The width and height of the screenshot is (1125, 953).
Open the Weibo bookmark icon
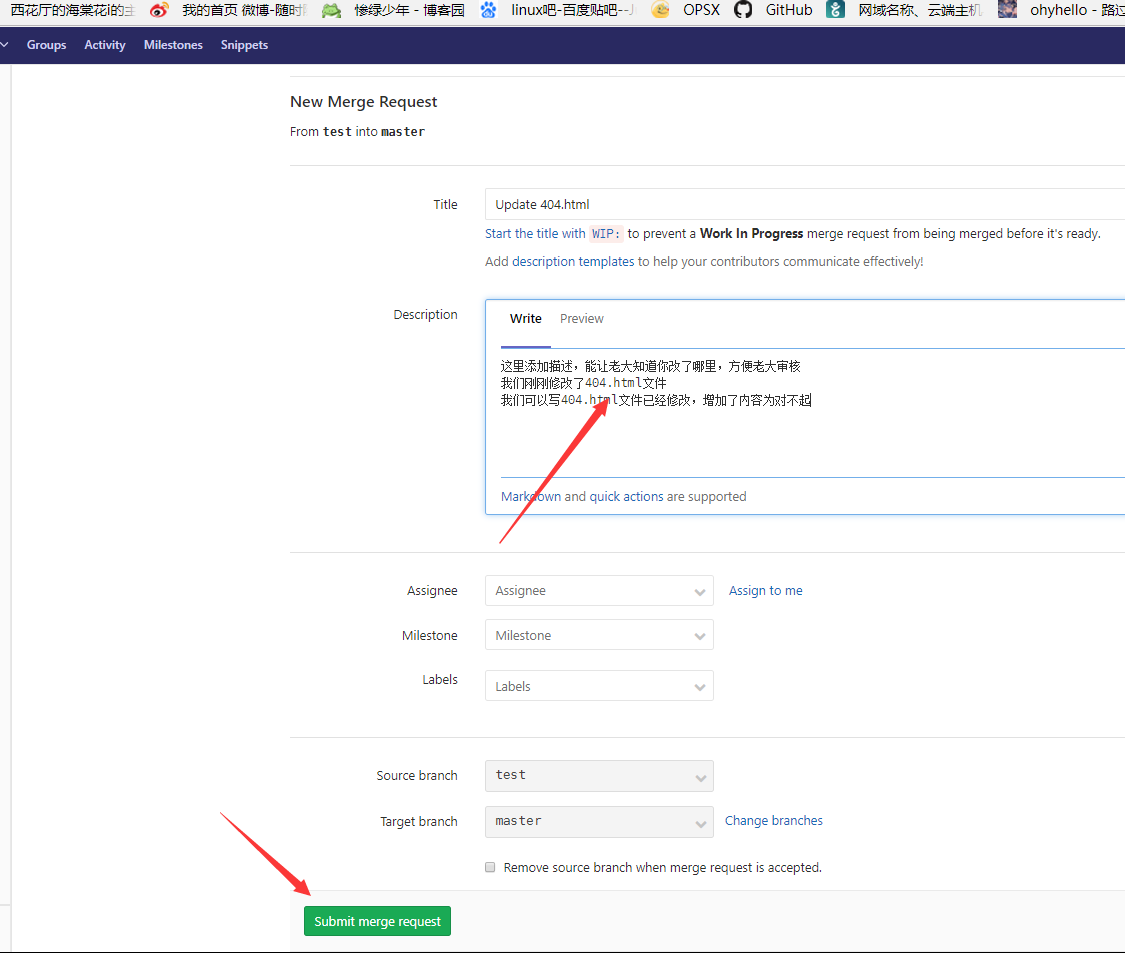coord(159,10)
